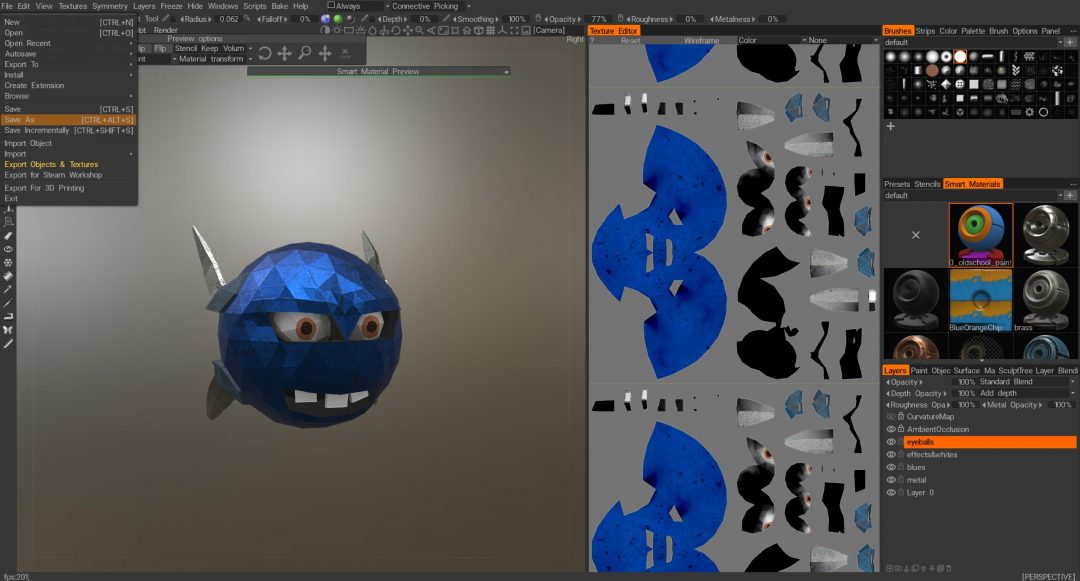This screenshot has height=581, width=1080.
Task: Select the BlueOrangeChip smart material
Action: (x=981, y=300)
